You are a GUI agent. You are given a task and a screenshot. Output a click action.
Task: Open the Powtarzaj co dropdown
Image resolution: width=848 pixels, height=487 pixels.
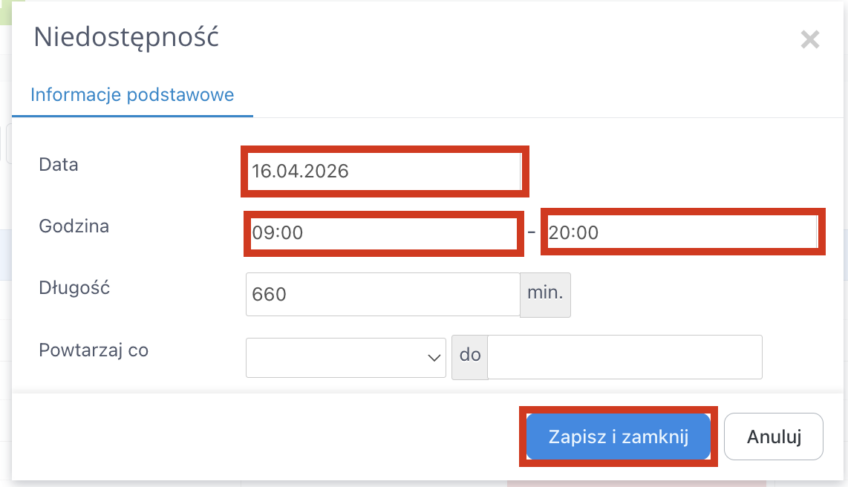tap(345, 357)
